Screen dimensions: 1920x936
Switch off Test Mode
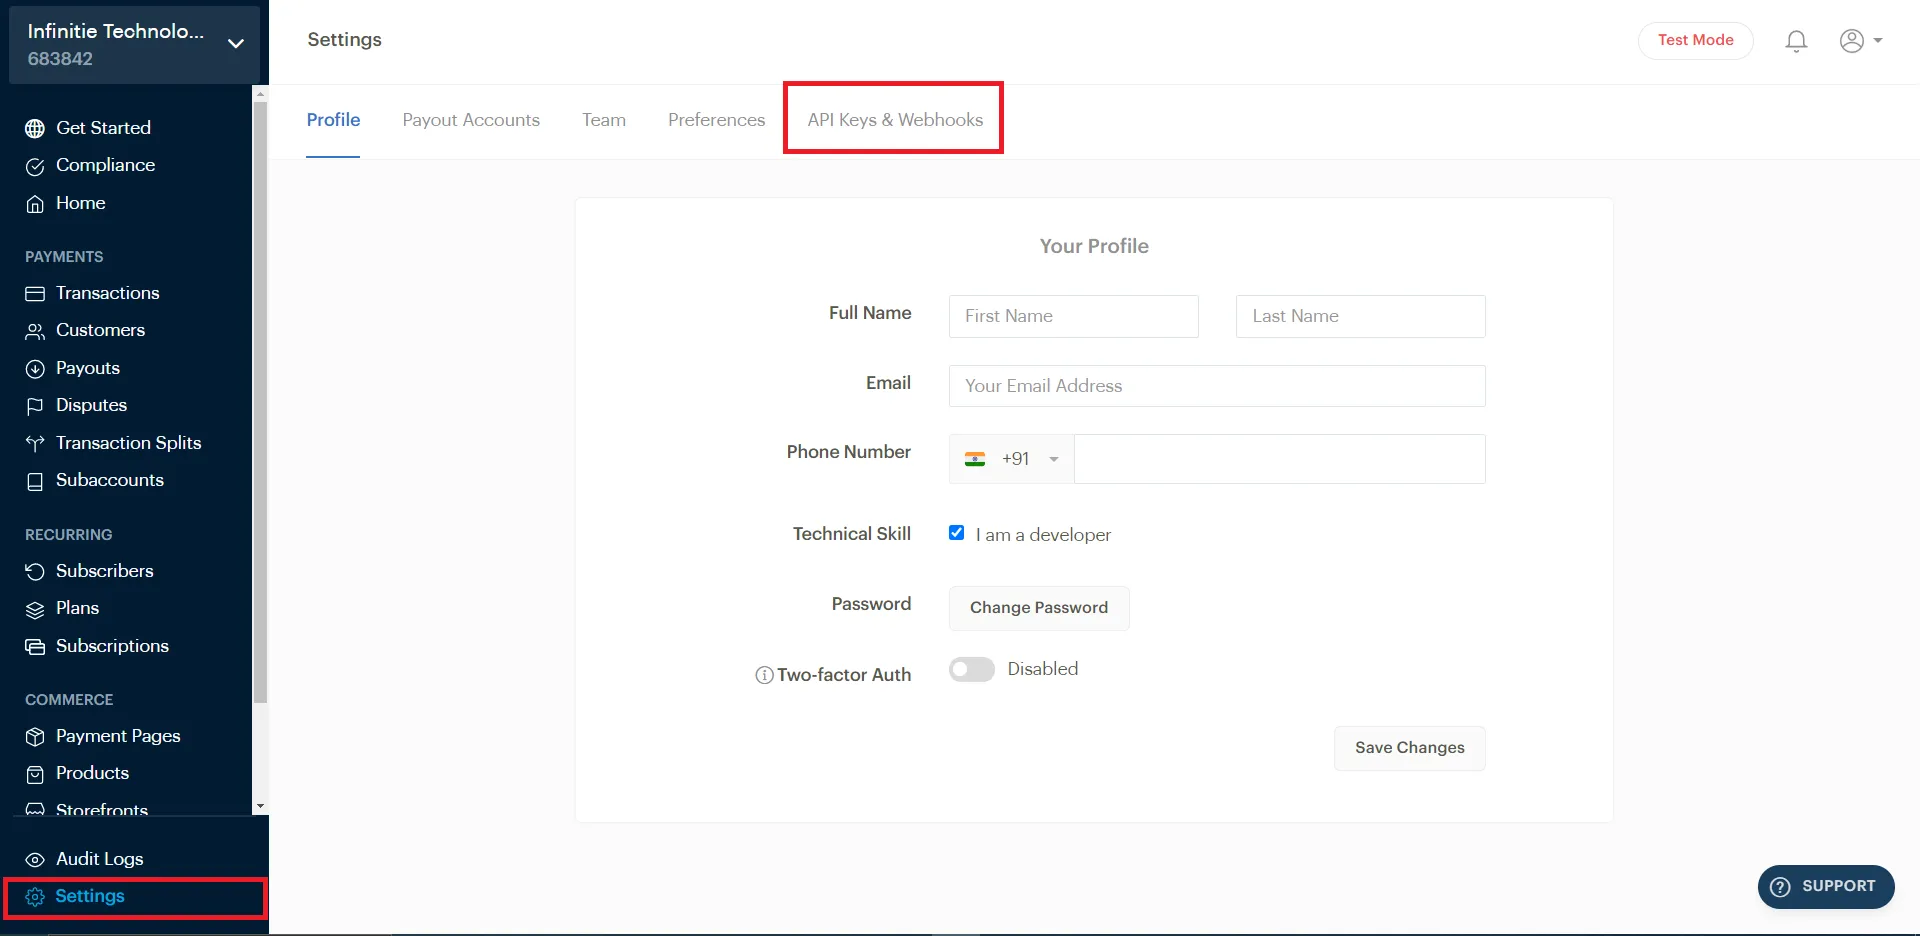[x=1695, y=40]
